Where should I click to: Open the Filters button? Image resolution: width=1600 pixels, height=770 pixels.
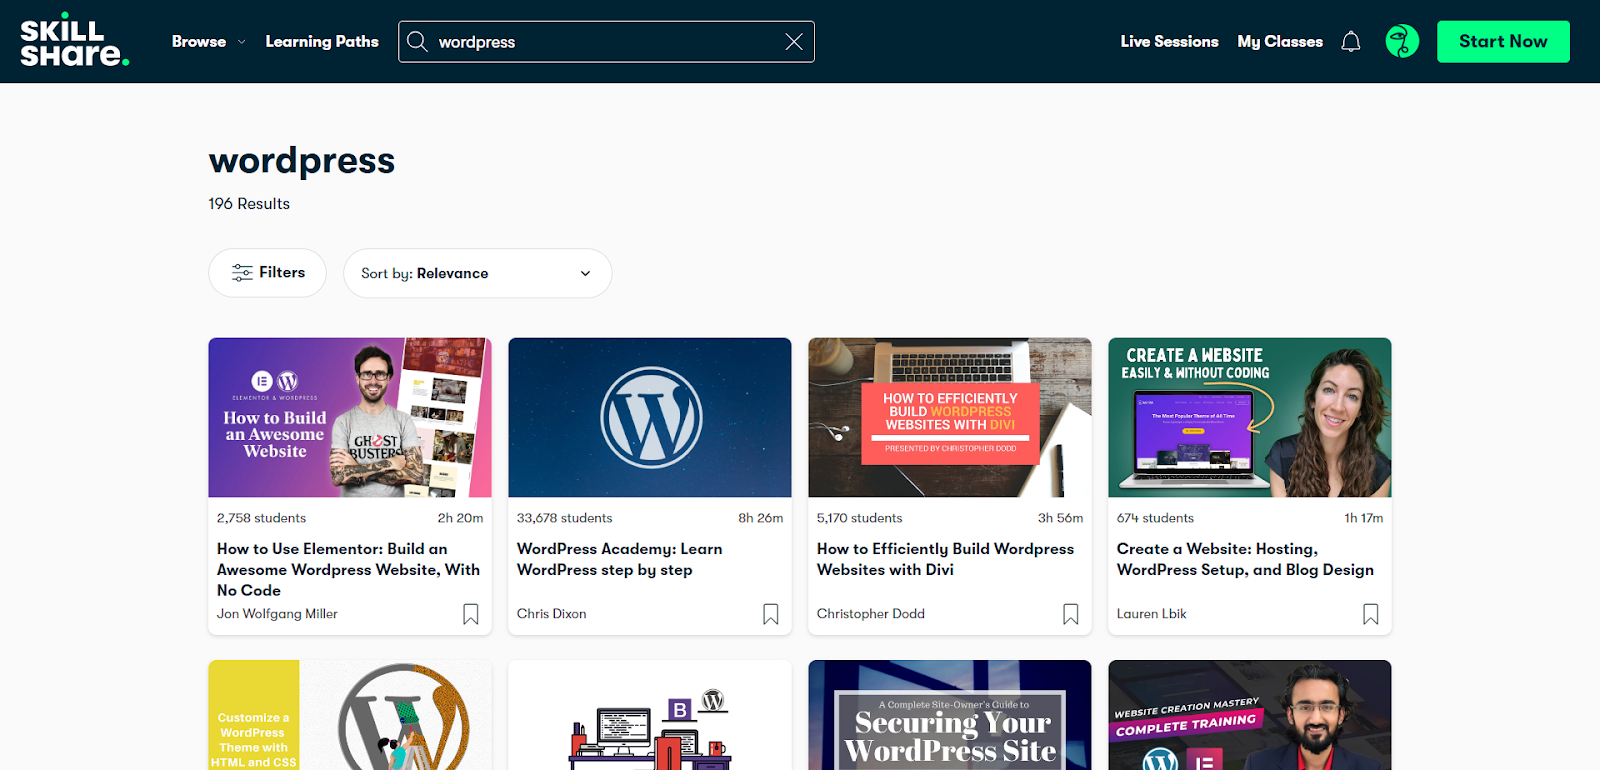[x=267, y=273]
